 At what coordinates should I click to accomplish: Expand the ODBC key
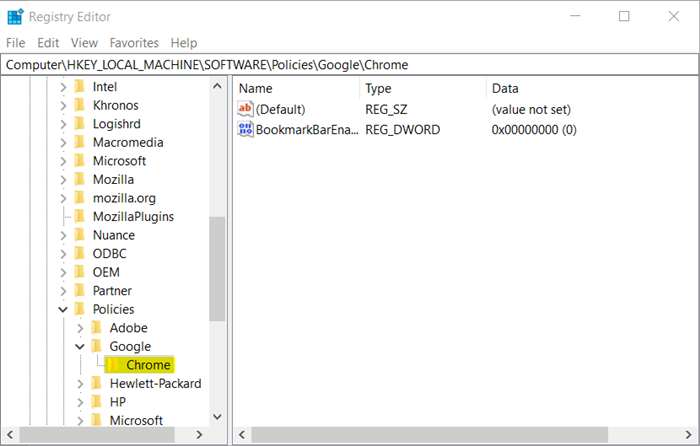coord(63,254)
